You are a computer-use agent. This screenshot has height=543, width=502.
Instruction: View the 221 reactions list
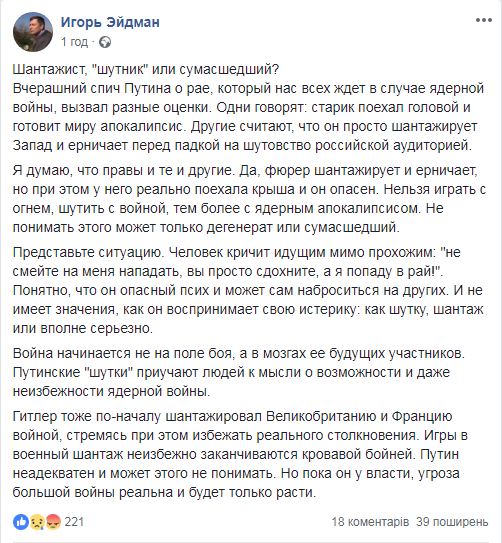click(74, 522)
